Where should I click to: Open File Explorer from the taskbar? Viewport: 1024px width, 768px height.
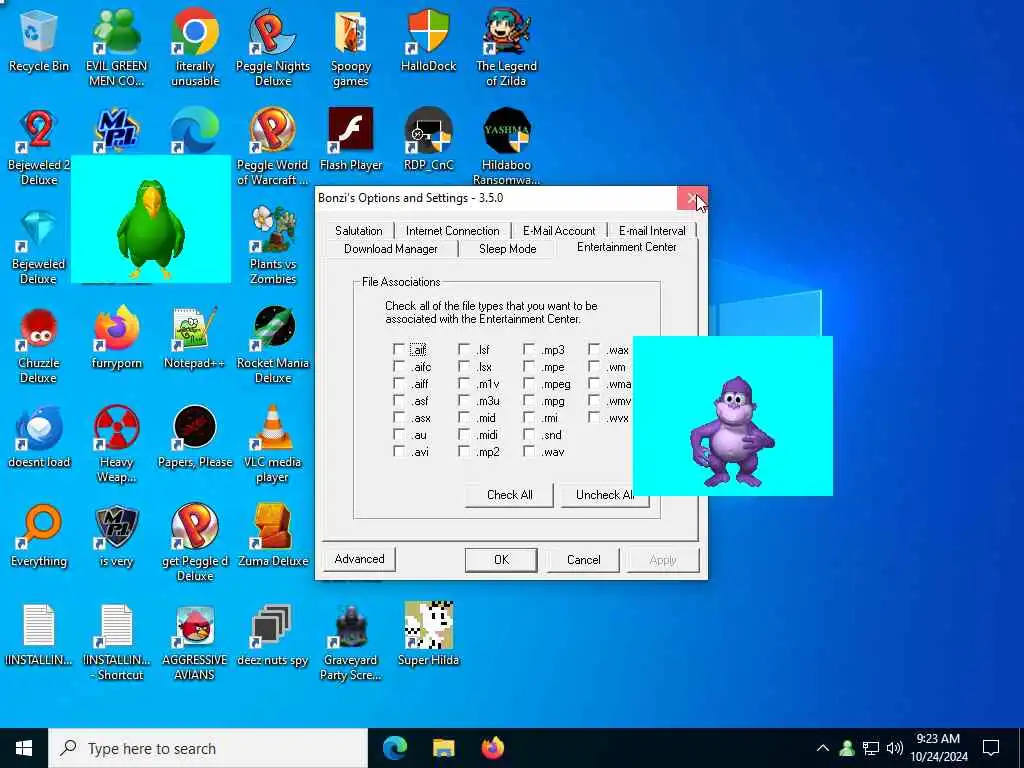point(444,748)
